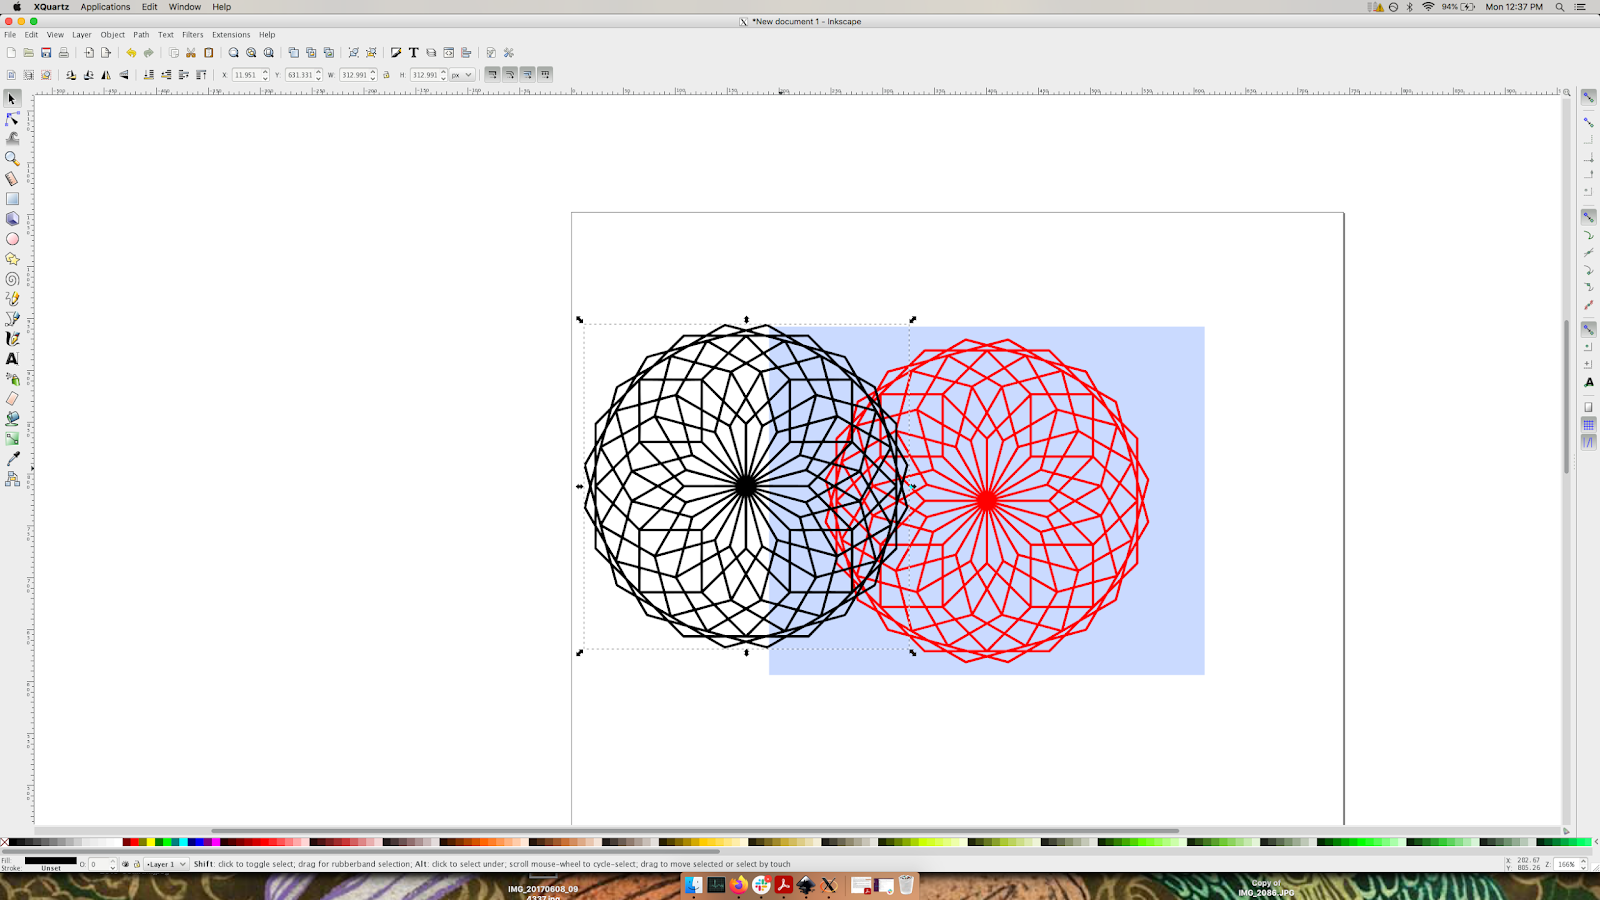Select the Spiral tool
Screen dimensions: 1600x900
point(12,278)
